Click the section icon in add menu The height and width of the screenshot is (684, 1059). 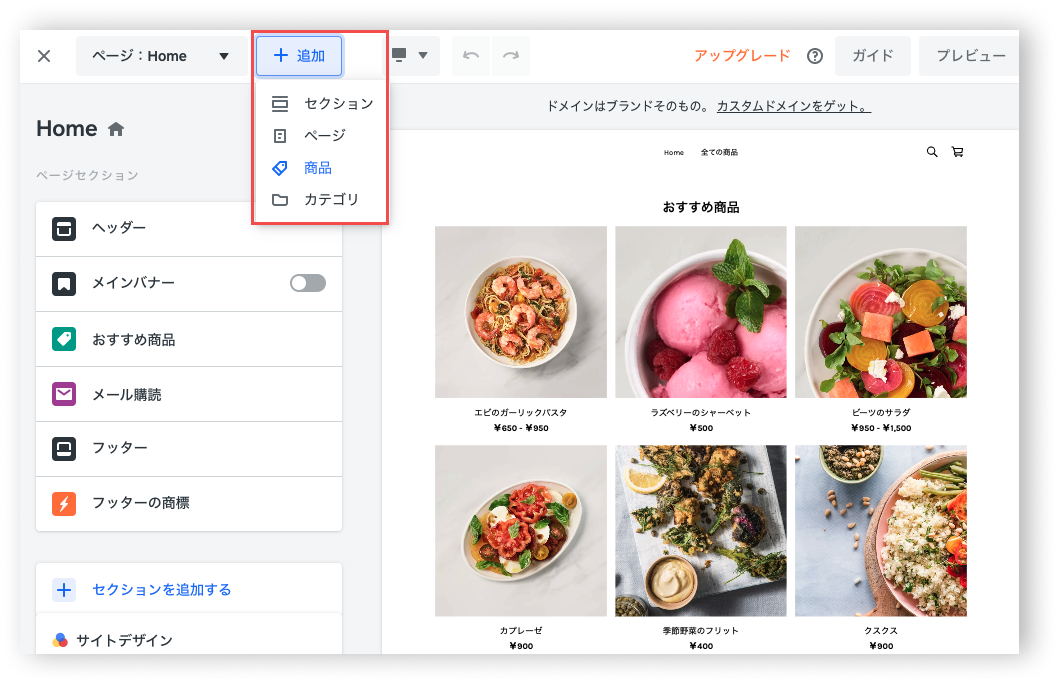(x=280, y=103)
